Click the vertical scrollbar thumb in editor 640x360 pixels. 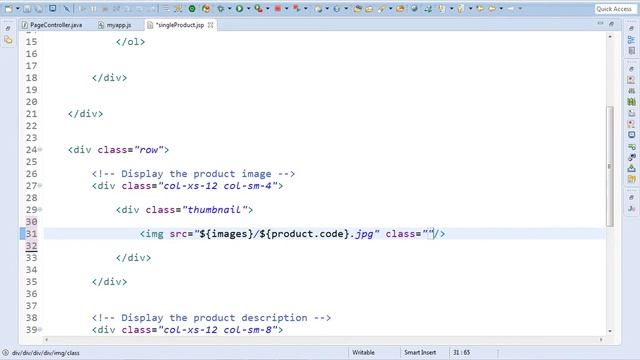click(x=610, y=166)
